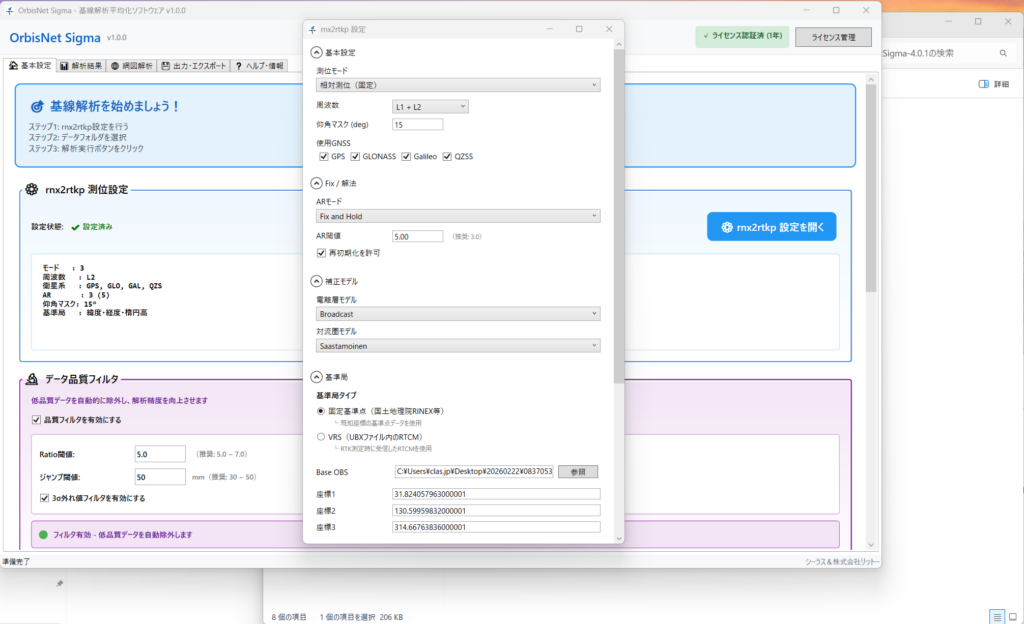Click the search magnifier icon in Explorer
Screen dimensions: 1024x624
pos(1003,53)
